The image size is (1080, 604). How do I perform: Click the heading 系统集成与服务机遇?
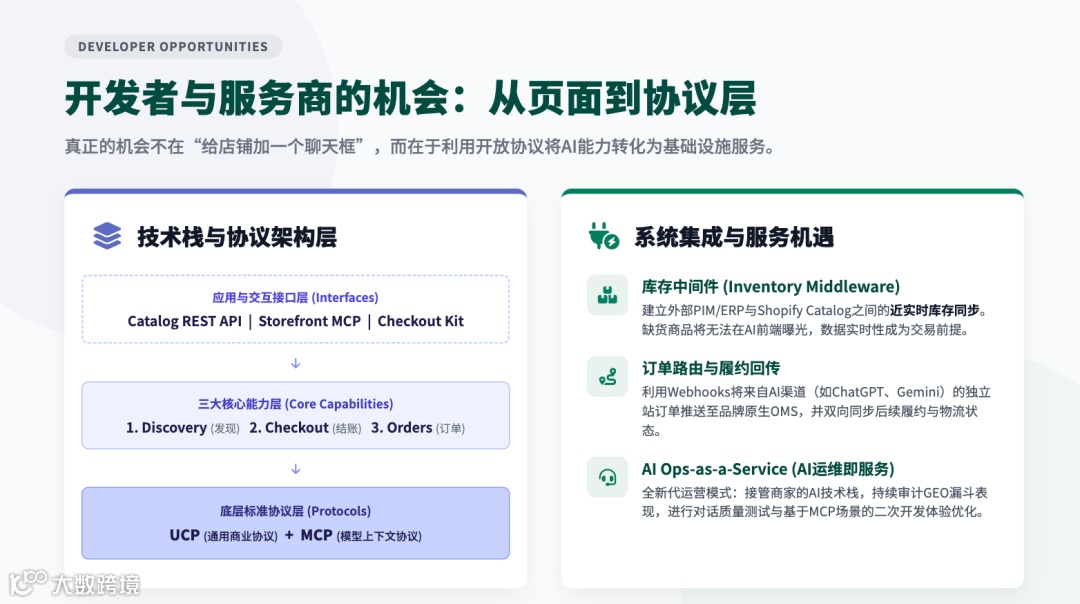pos(734,237)
